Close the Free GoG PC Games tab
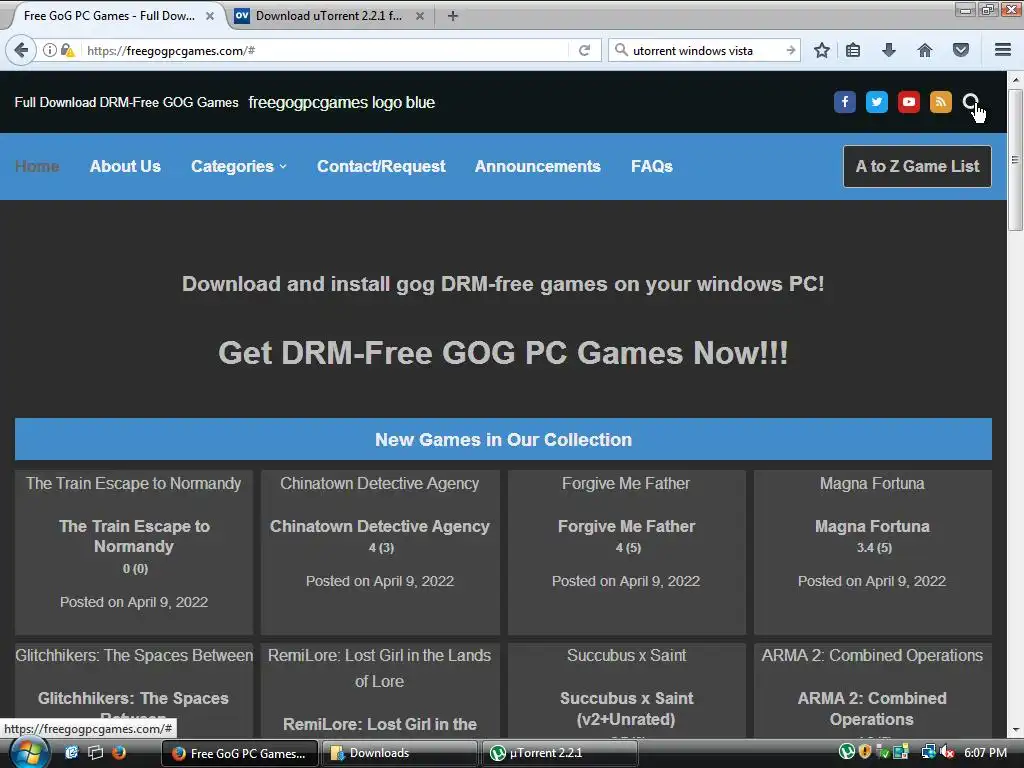Viewport: 1024px width, 768px height. pyautogui.click(x=210, y=16)
